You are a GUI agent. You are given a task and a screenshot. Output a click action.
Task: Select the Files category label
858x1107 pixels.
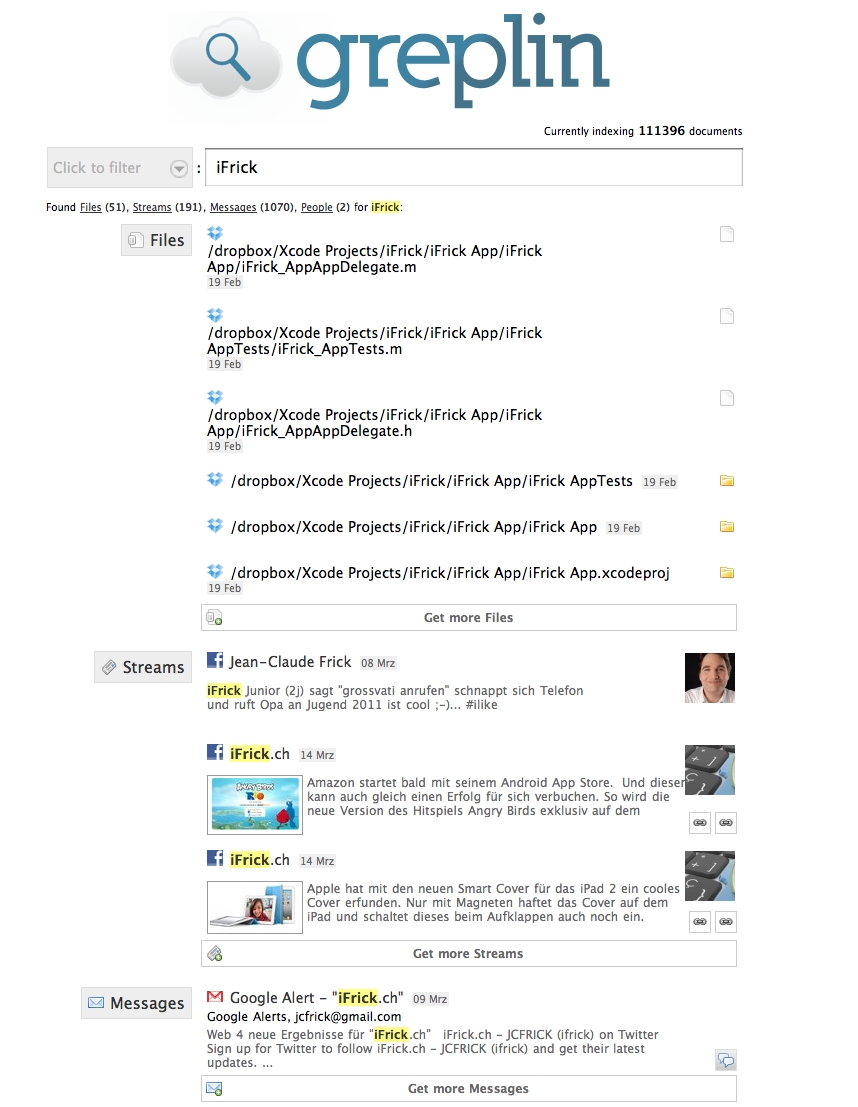156,240
